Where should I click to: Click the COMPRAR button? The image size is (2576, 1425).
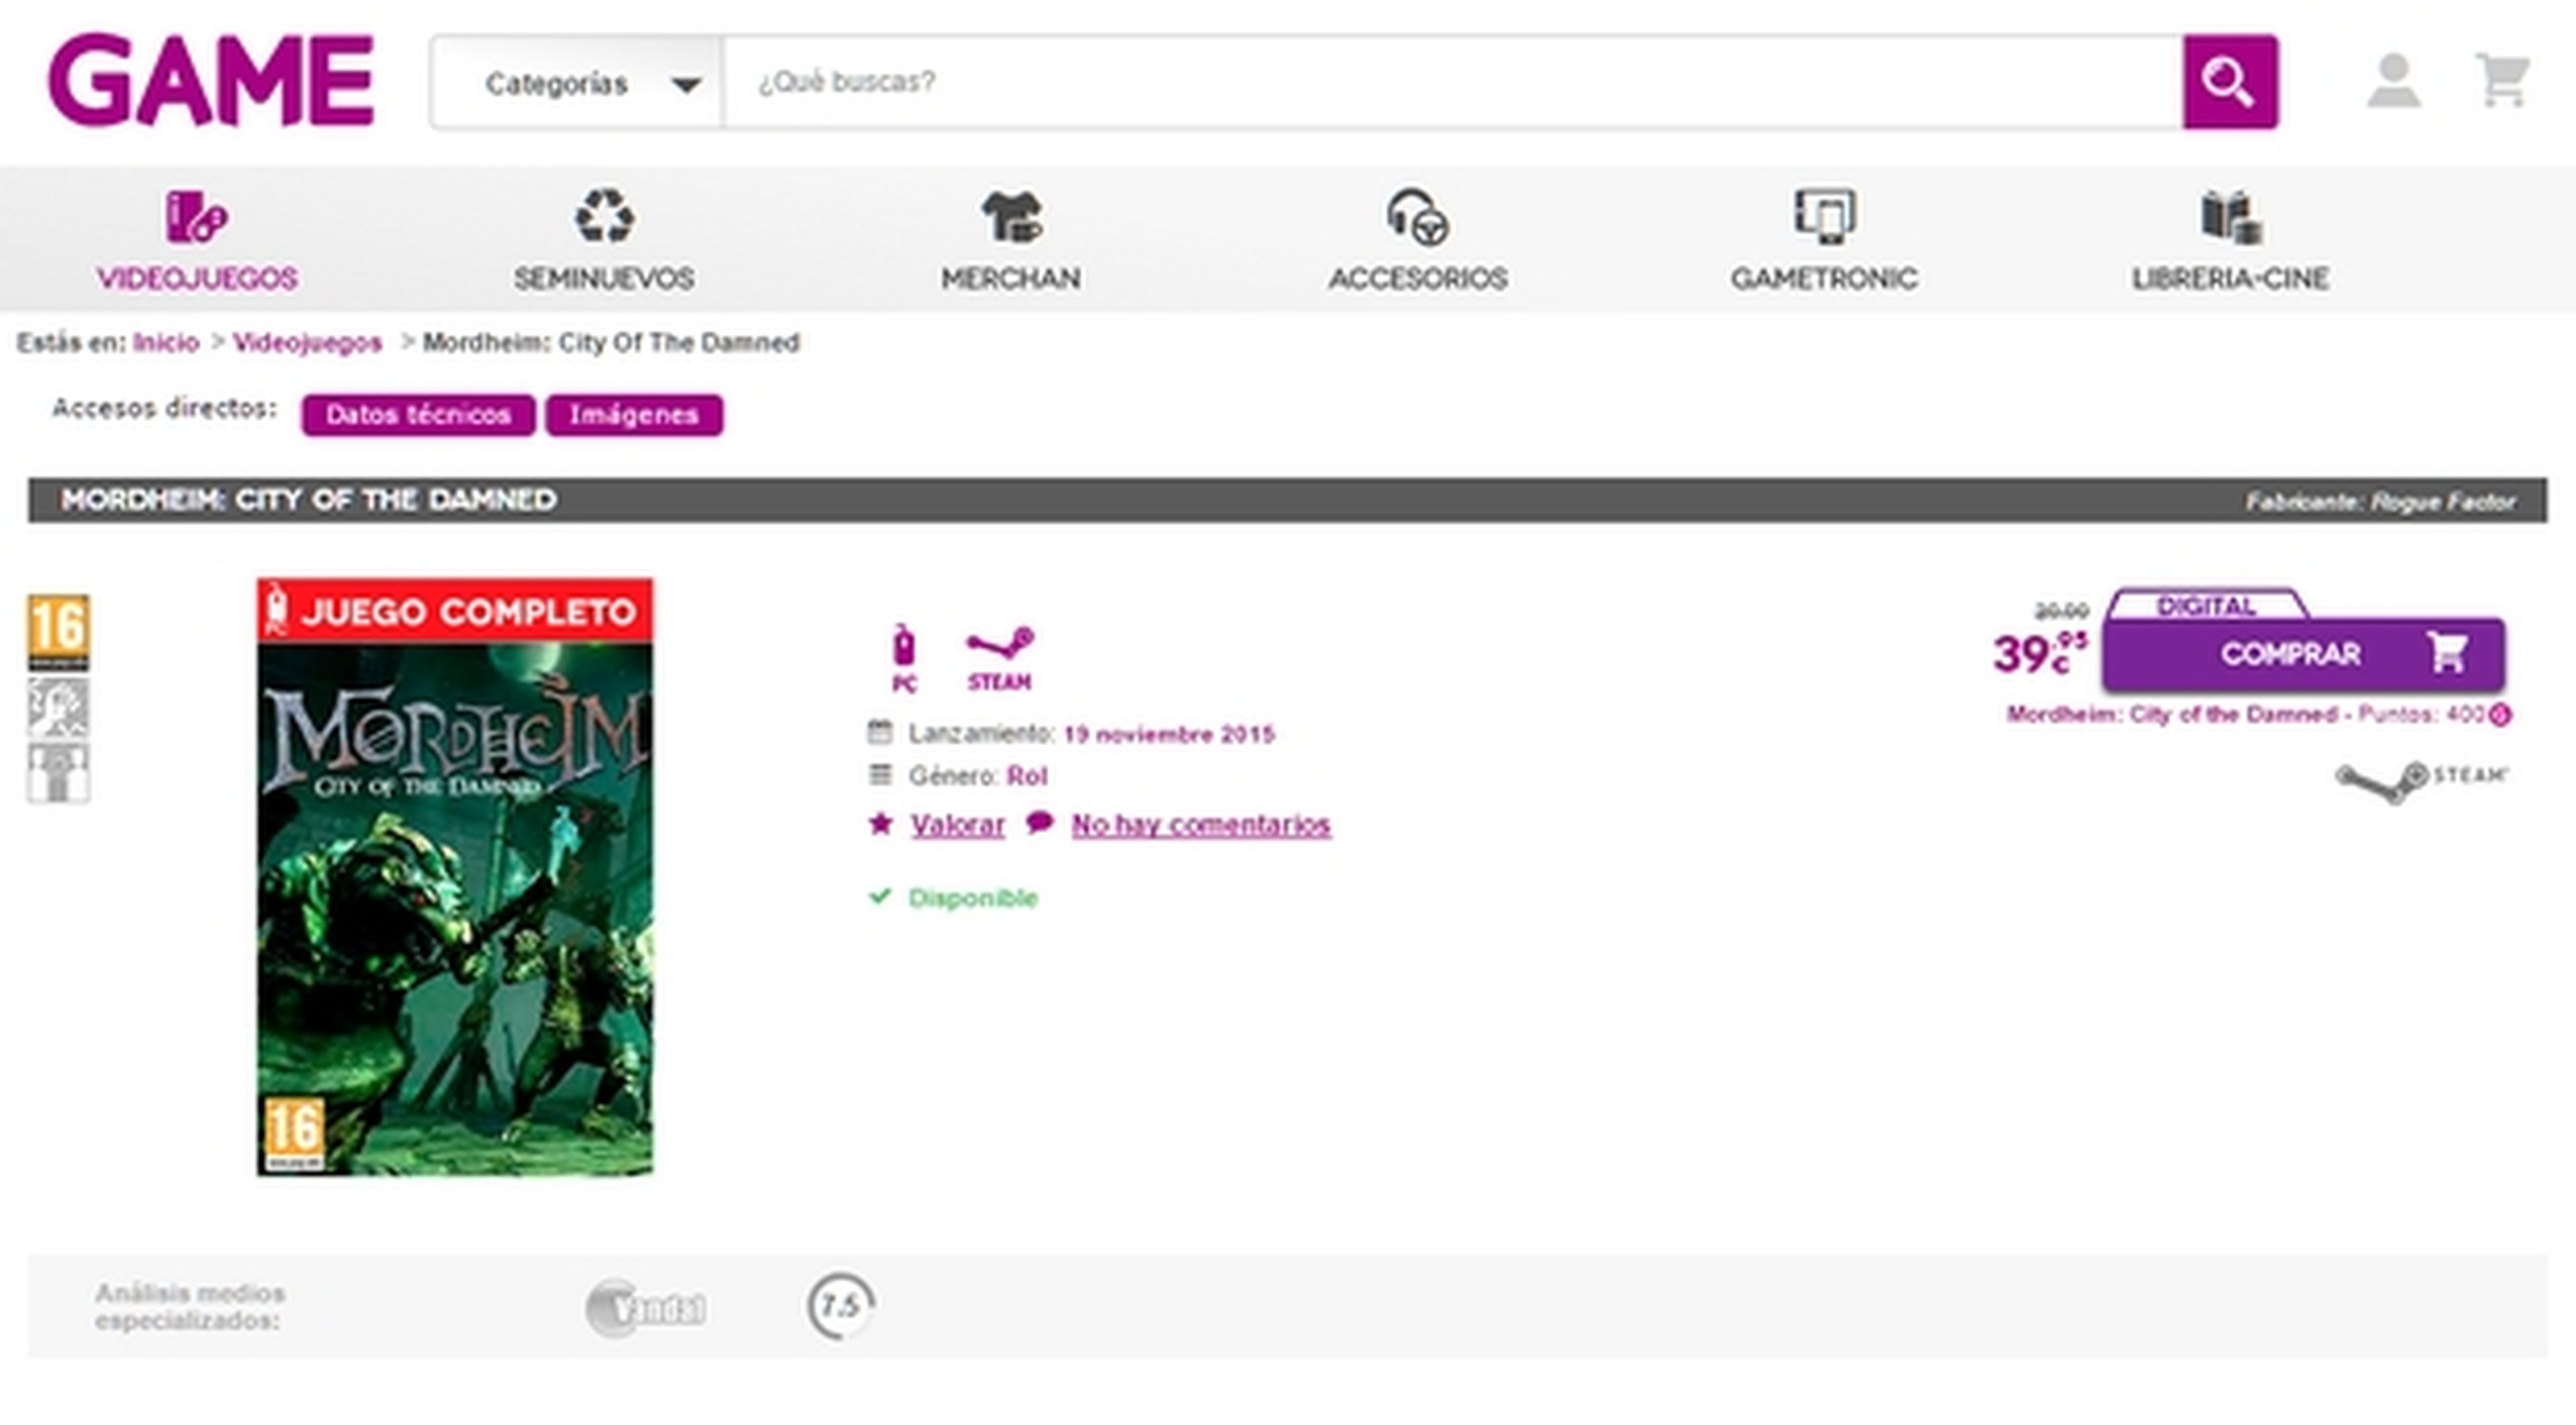pos(2303,654)
